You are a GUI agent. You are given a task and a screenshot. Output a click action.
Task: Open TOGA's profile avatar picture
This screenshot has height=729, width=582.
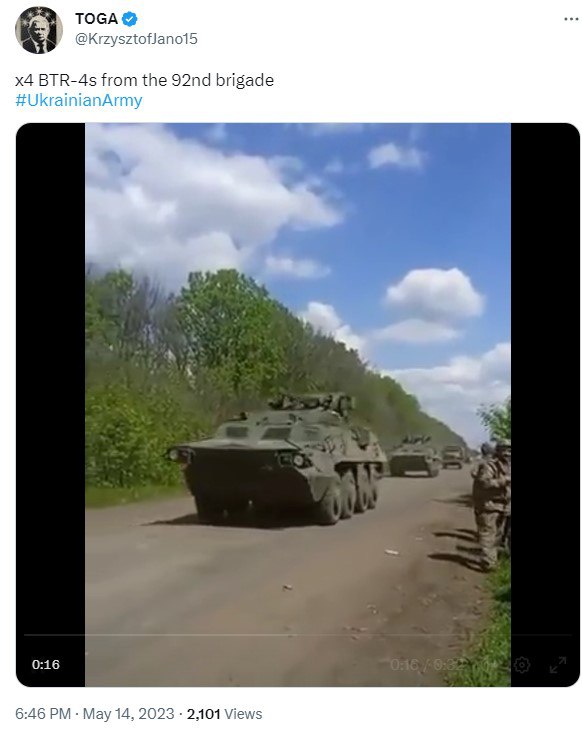click(x=39, y=29)
